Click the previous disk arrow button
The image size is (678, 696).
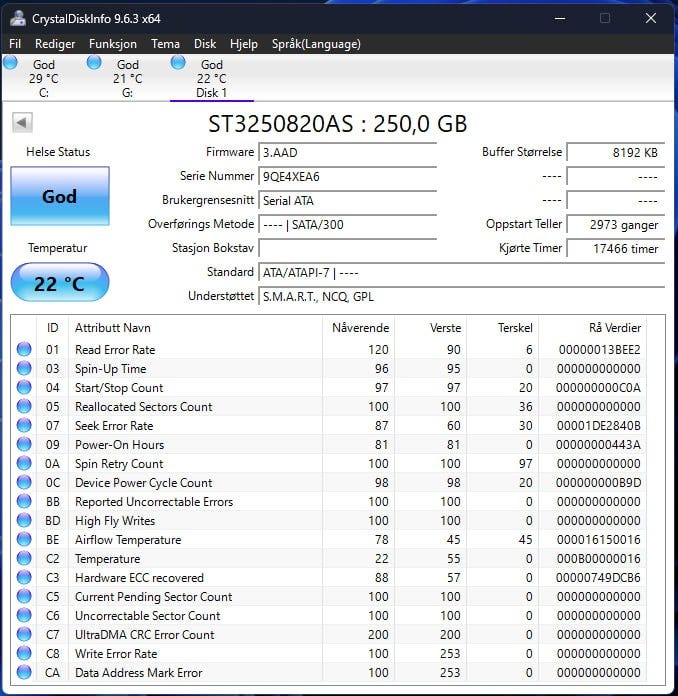click(22, 122)
